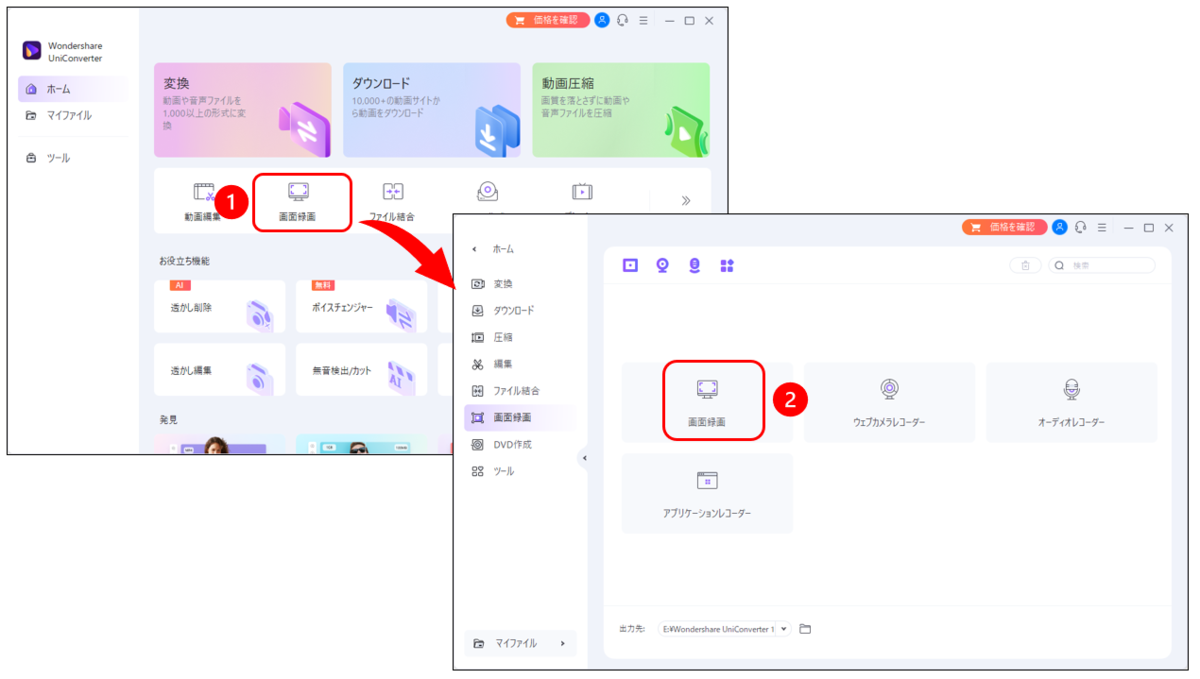
Task: Select 変換 in the recorder window sidebar
Action: 519,284
